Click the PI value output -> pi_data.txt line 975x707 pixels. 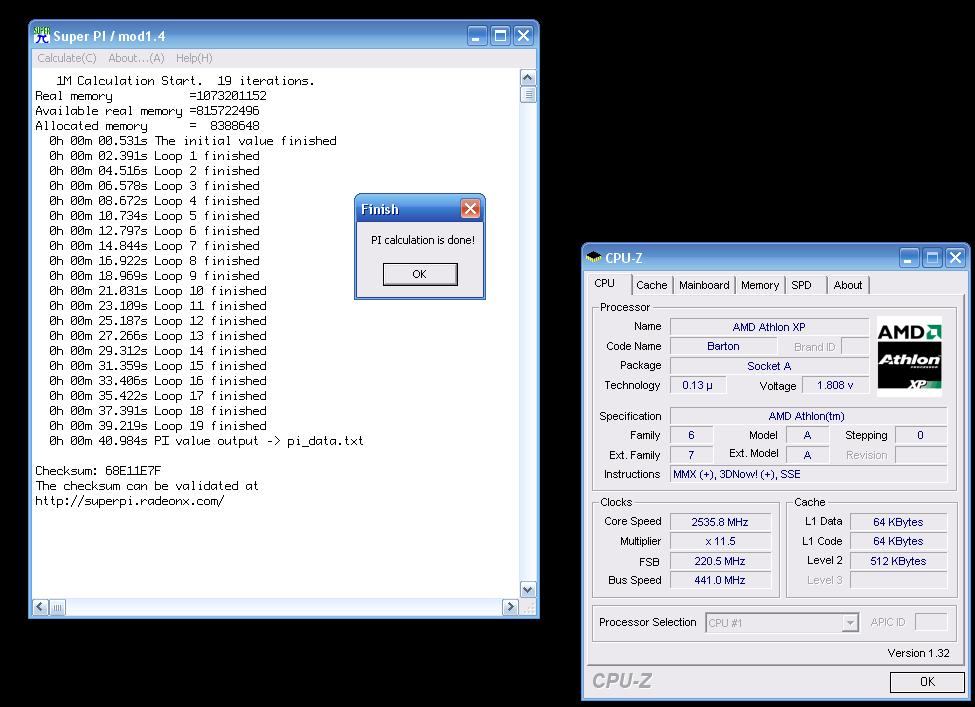pyautogui.click(x=206, y=441)
